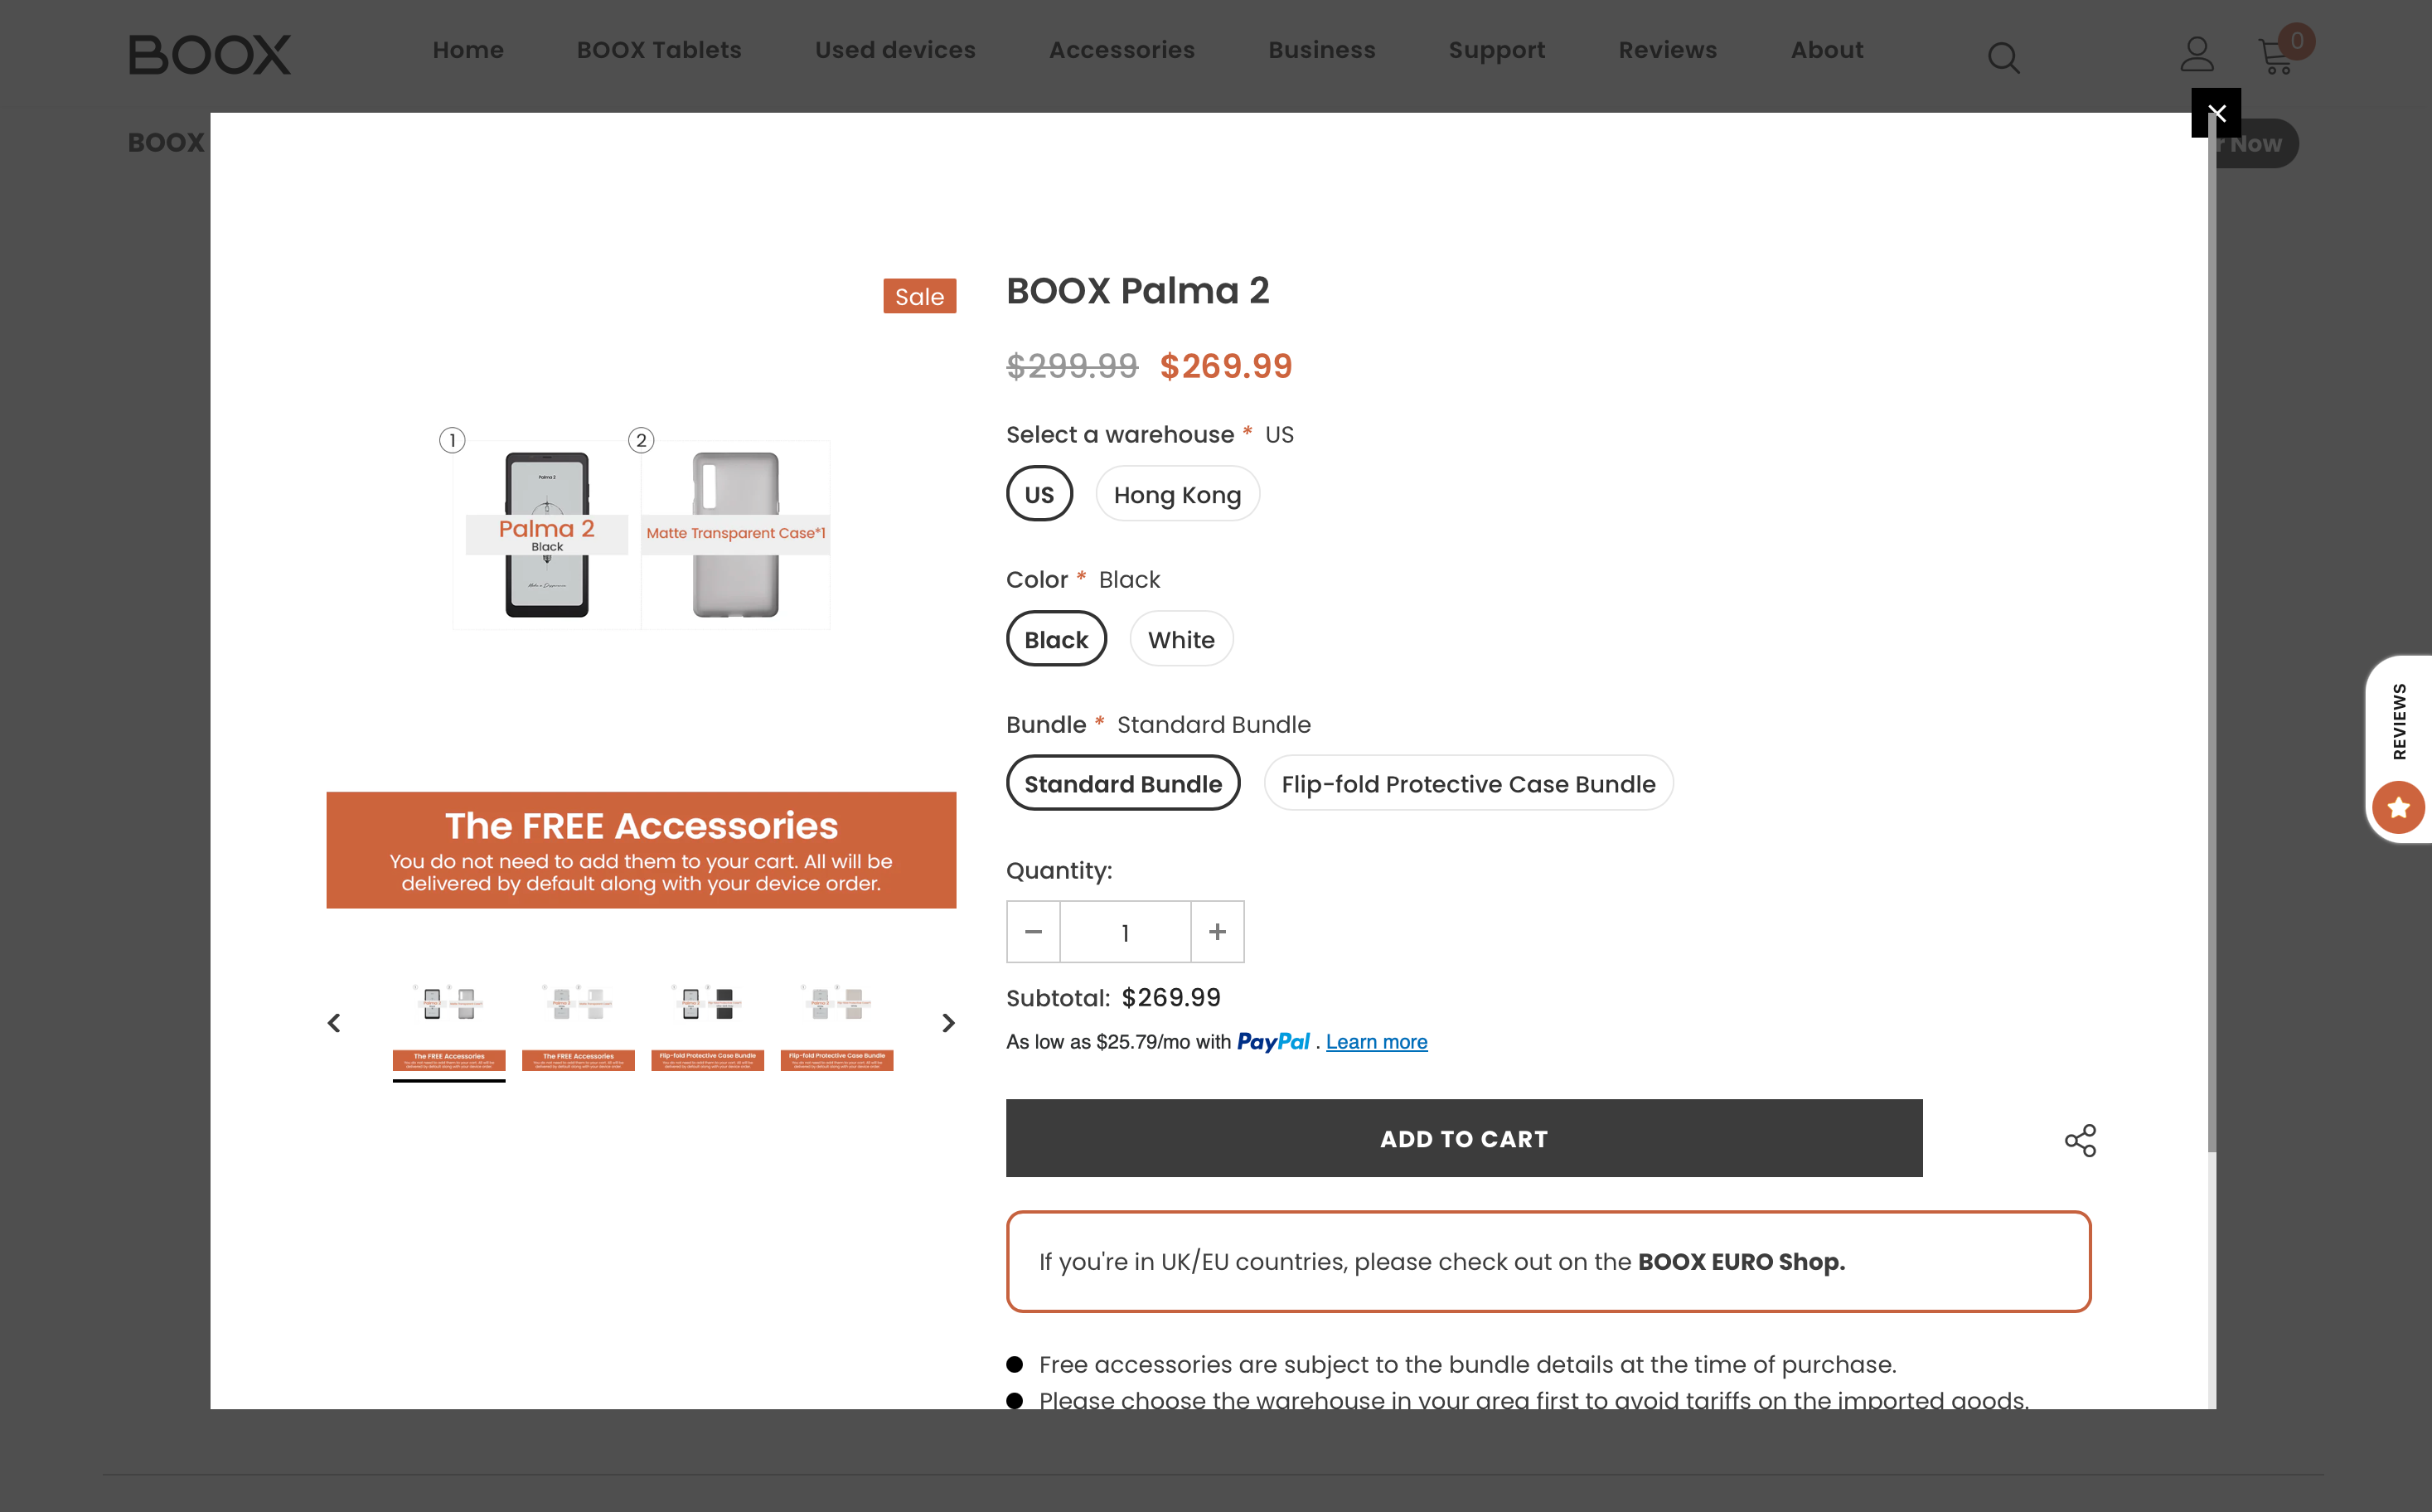Open the Business menu item
Image resolution: width=2432 pixels, height=1512 pixels.
click(1322, 50)
